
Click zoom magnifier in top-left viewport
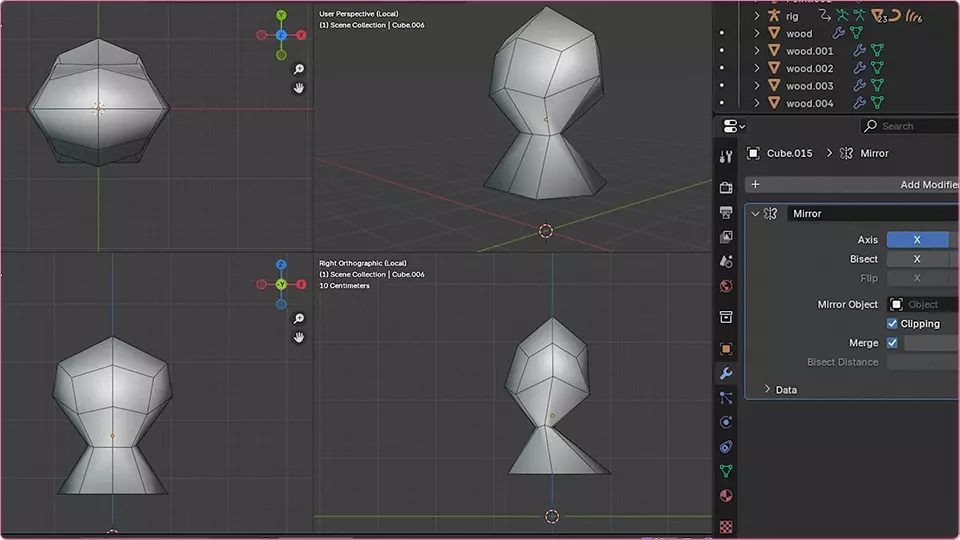pos(299,69)
